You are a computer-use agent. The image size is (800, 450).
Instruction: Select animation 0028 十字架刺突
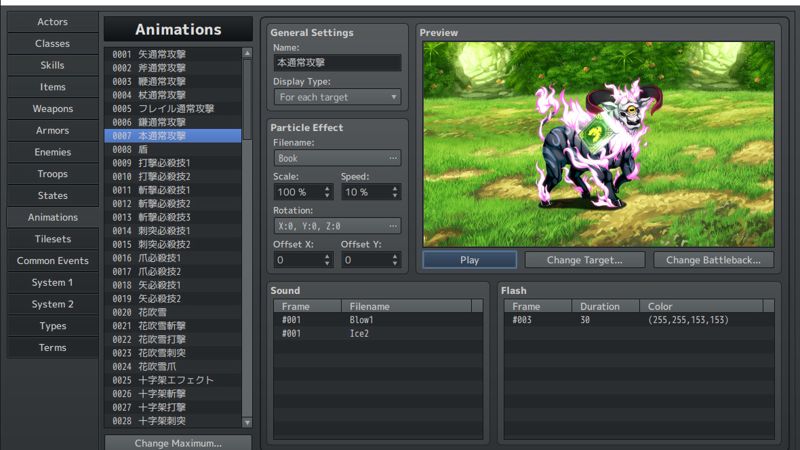pyautogui.click(x=173, y=421)
